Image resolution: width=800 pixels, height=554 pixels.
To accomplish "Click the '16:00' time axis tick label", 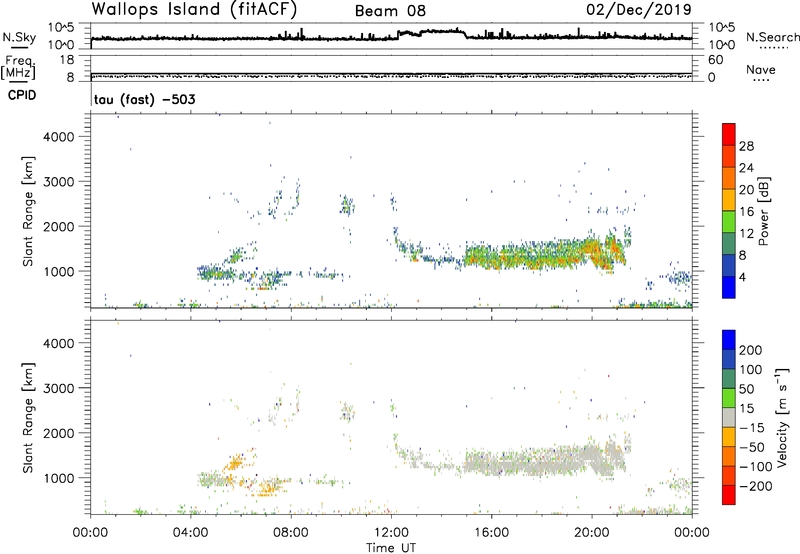I will 491,533.
